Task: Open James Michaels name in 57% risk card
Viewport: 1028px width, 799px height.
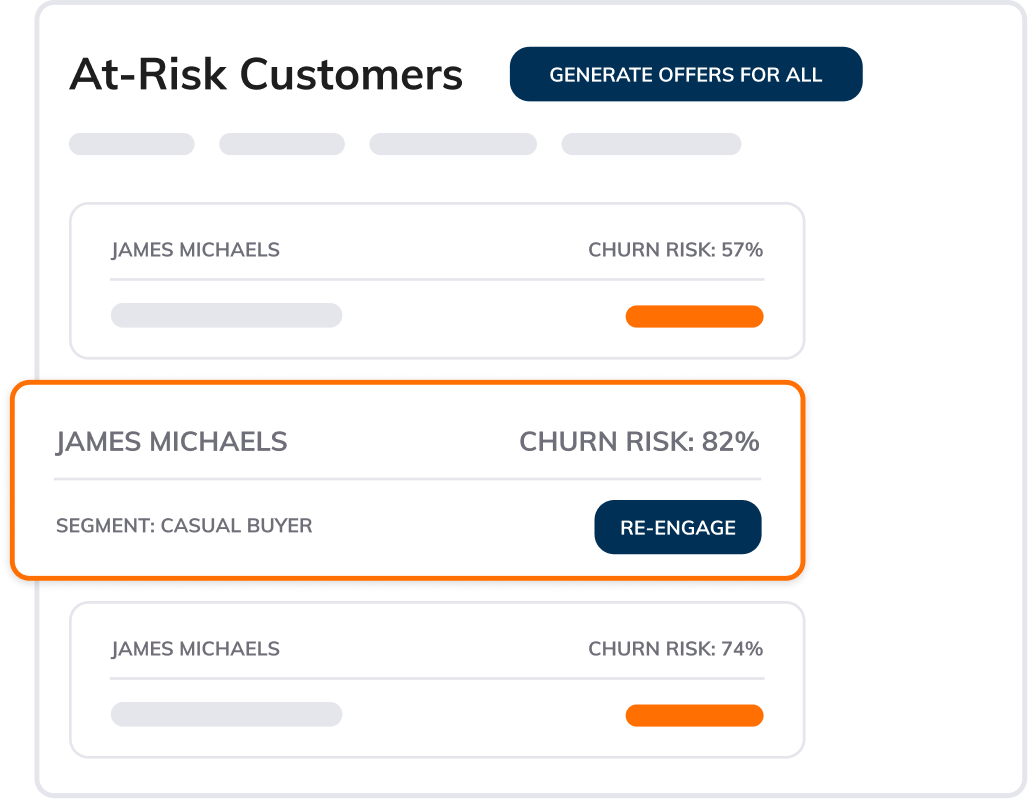Action: click(195, 250)
